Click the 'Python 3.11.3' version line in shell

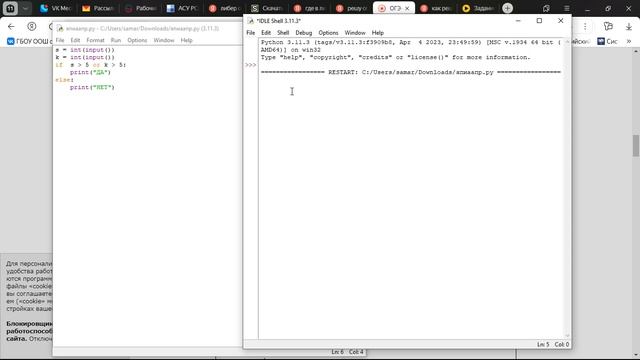pos(411,42)
